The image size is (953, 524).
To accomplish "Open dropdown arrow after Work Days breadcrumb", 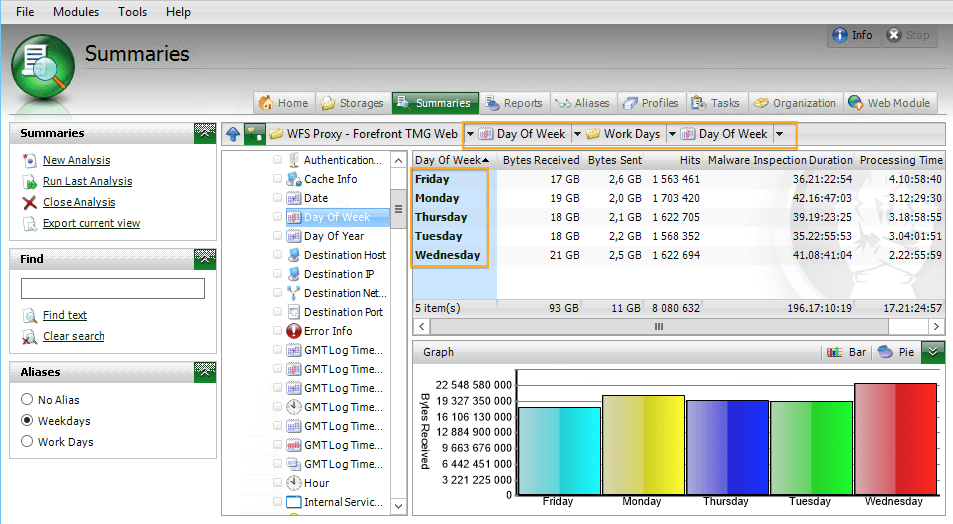I will coord(672,134).
